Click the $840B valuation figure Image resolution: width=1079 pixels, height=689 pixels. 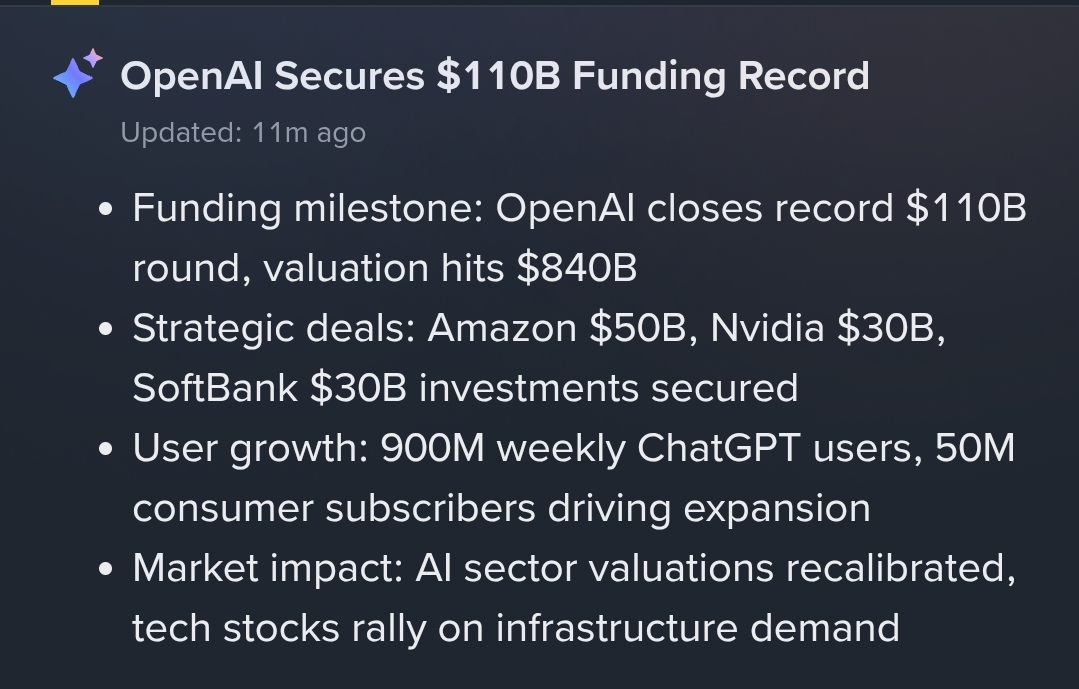click(577, 268)
